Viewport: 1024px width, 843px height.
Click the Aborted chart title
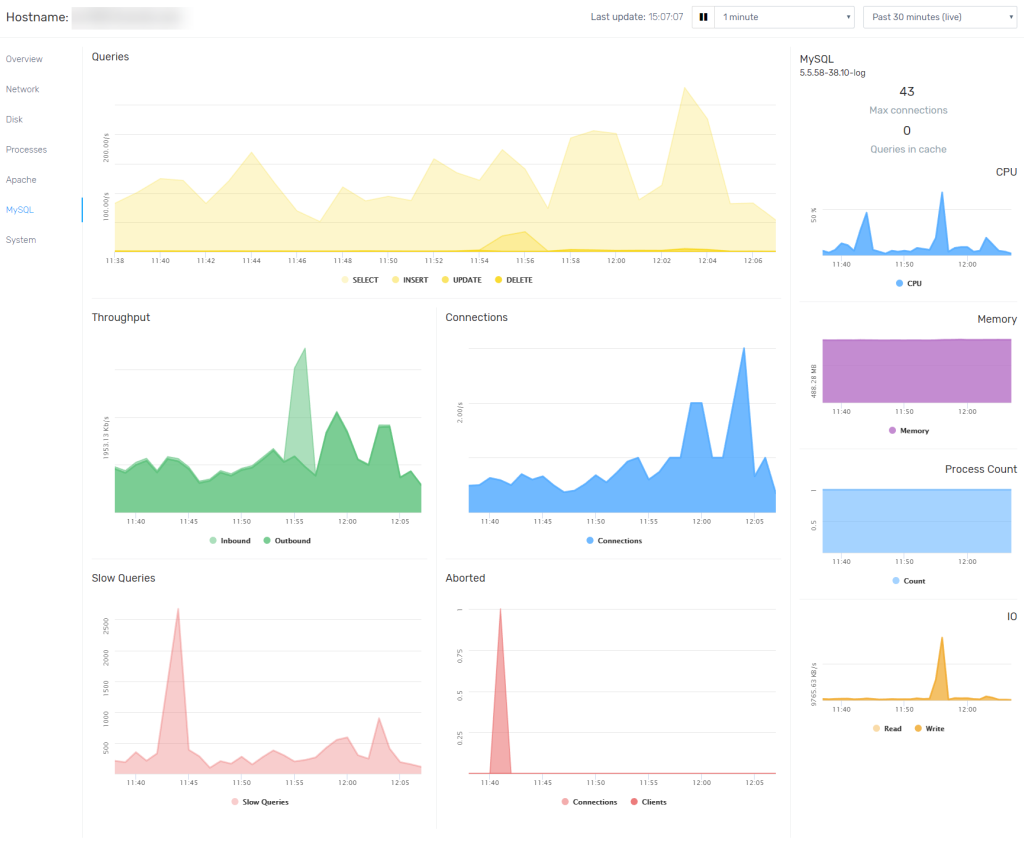pos(466,578)
